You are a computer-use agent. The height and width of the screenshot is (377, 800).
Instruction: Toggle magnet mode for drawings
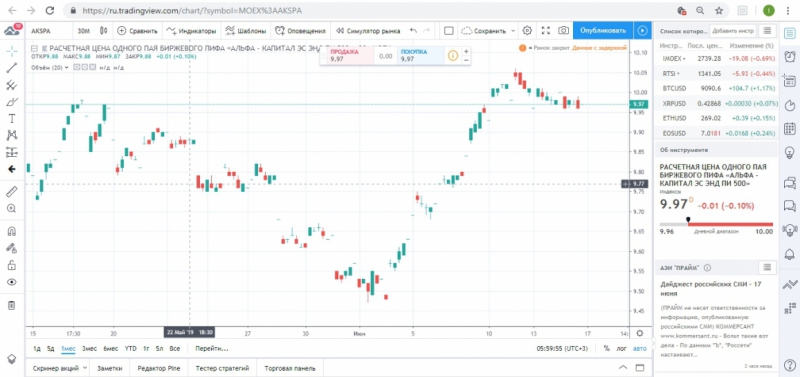tap(12, 231)
